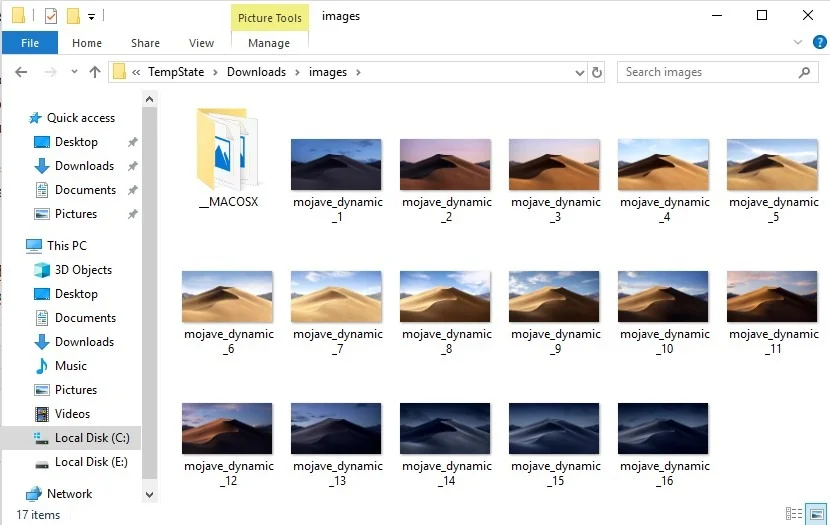The width and height of the screenshot is (830, 525).
Task: Go up one folder level with Up arrow
Action: tap(95, 72)
